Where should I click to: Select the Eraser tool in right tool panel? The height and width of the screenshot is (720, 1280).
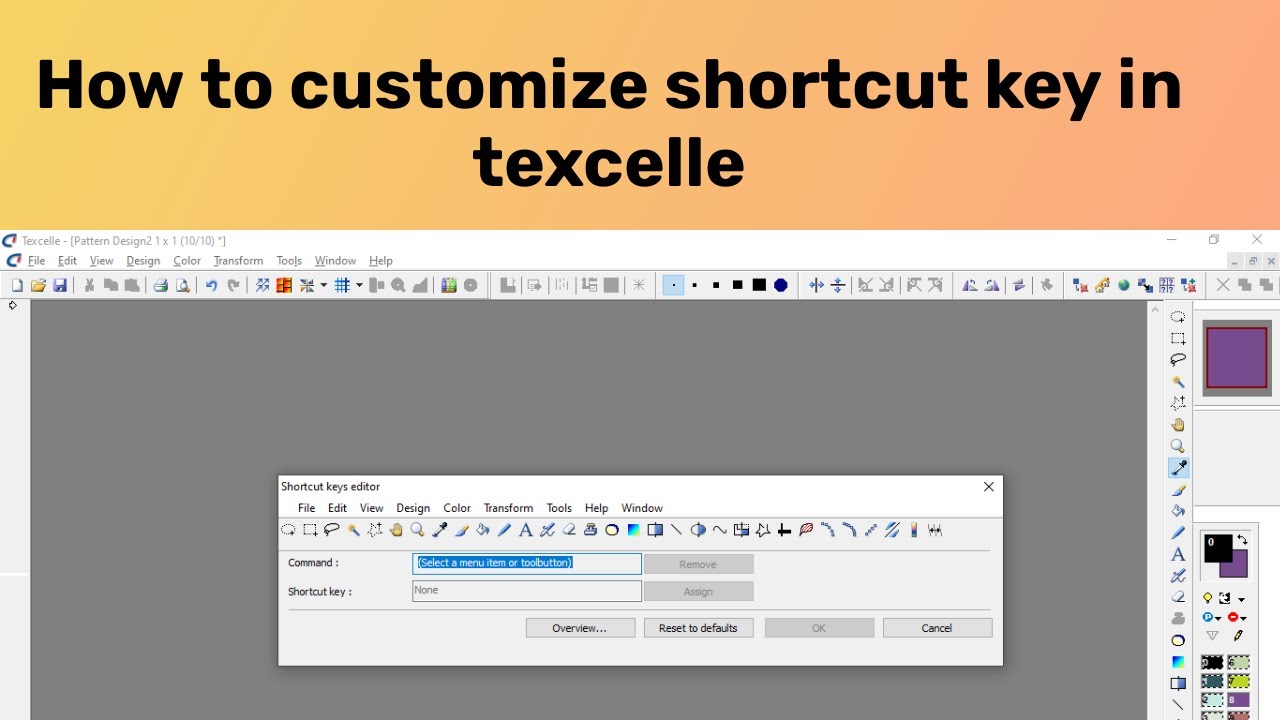(x=1178, y=597)
